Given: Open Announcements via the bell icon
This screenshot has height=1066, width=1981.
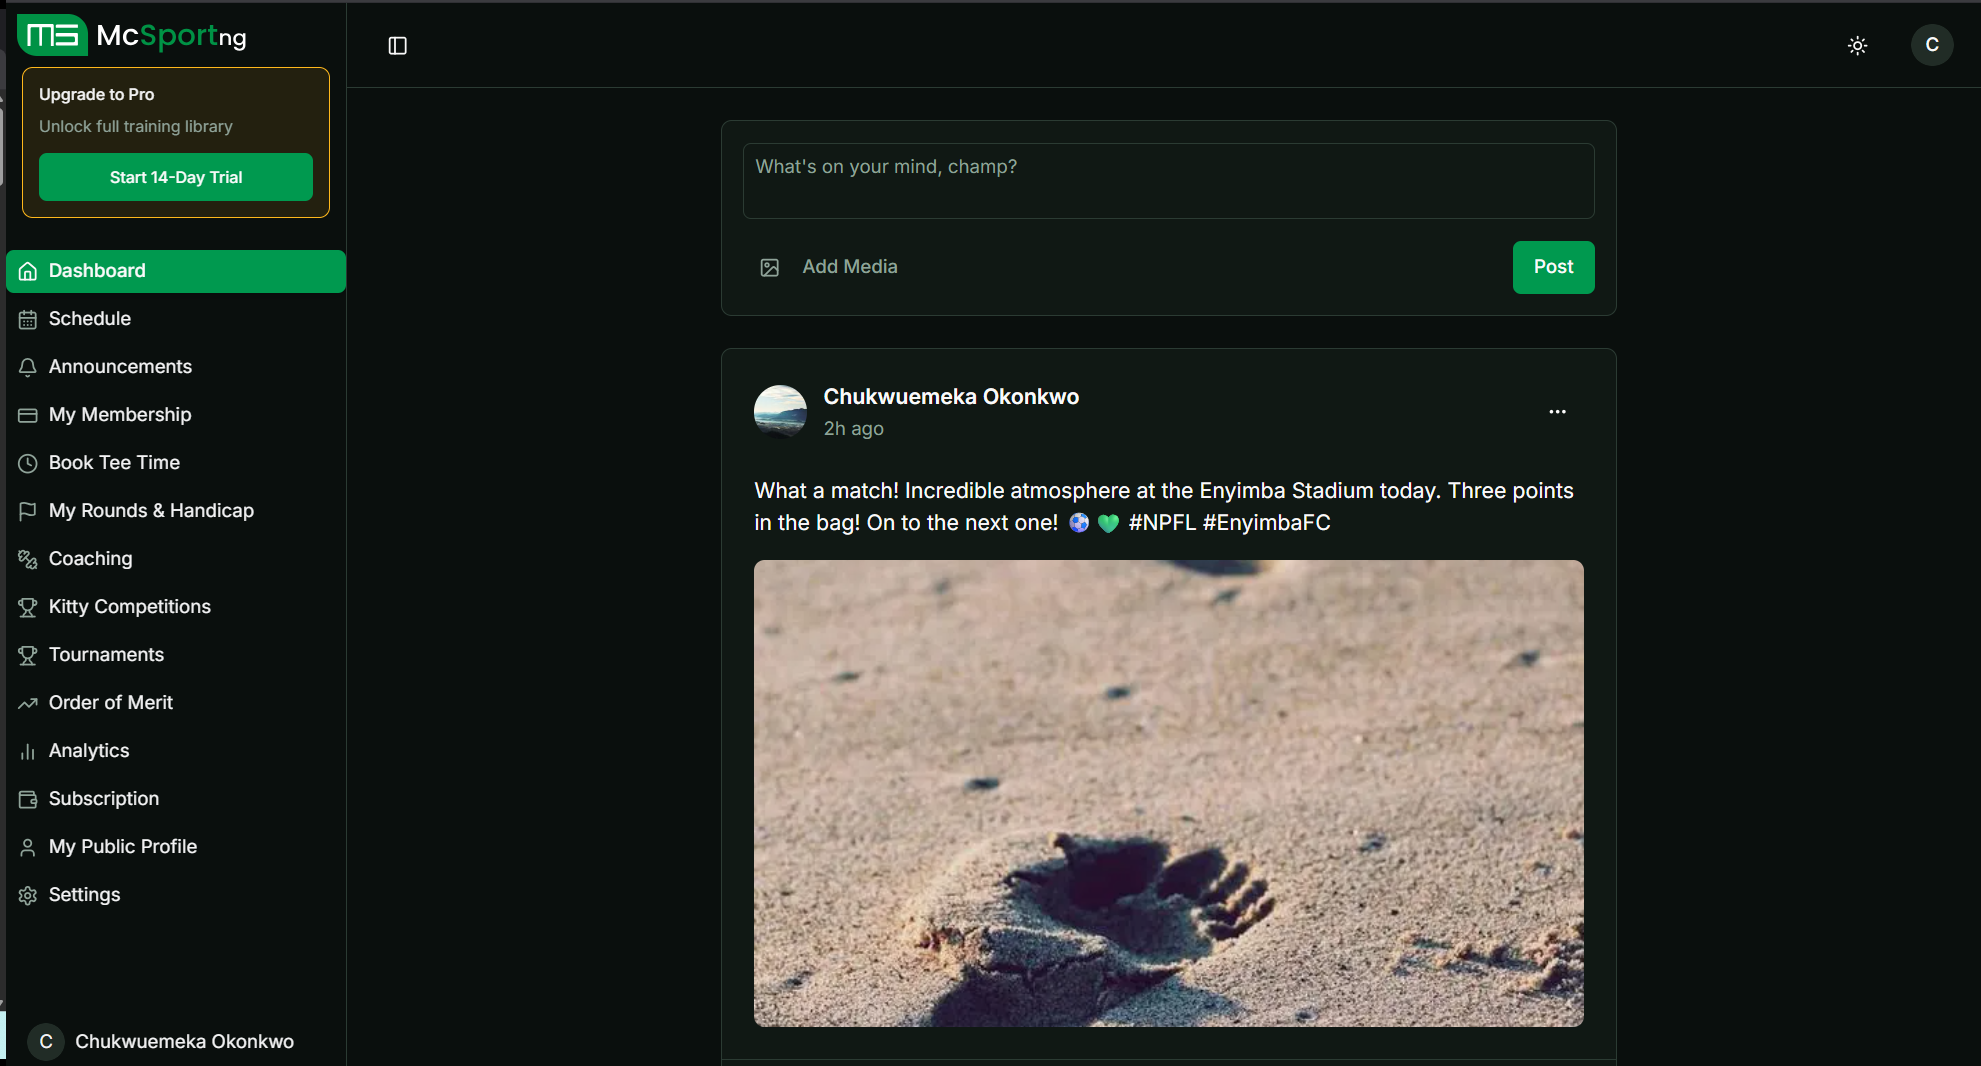Looking at the screenshot, I should coord(27,367).
